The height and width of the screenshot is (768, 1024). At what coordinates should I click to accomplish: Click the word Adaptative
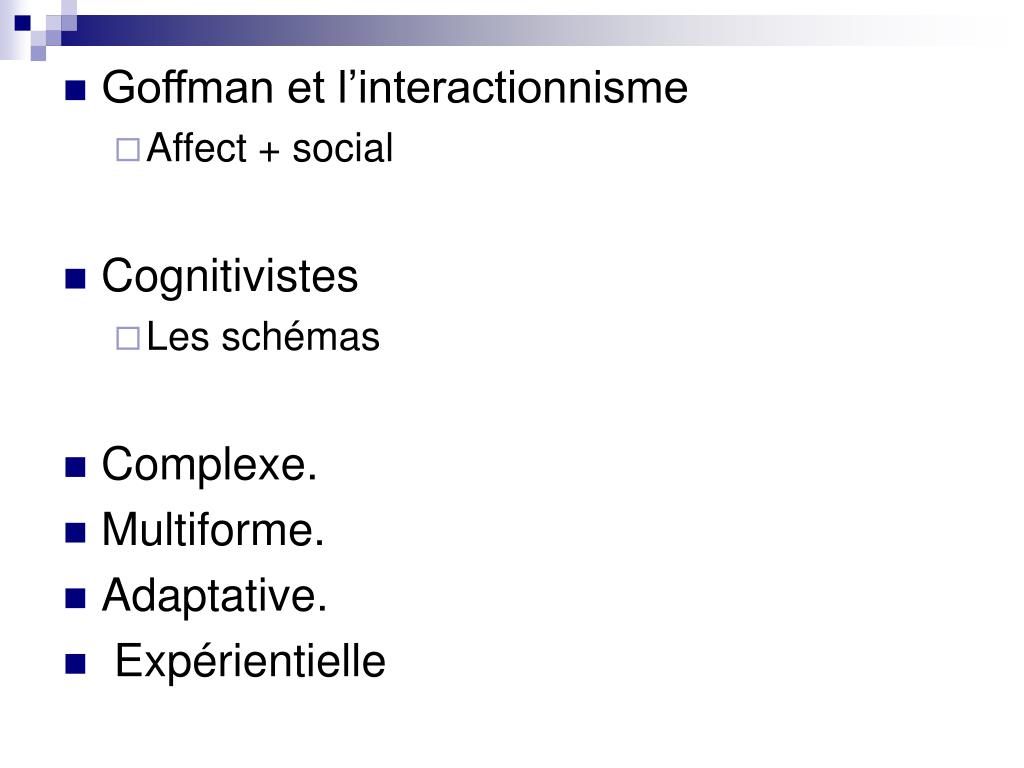pyautogui.click(x=214, y=596)
